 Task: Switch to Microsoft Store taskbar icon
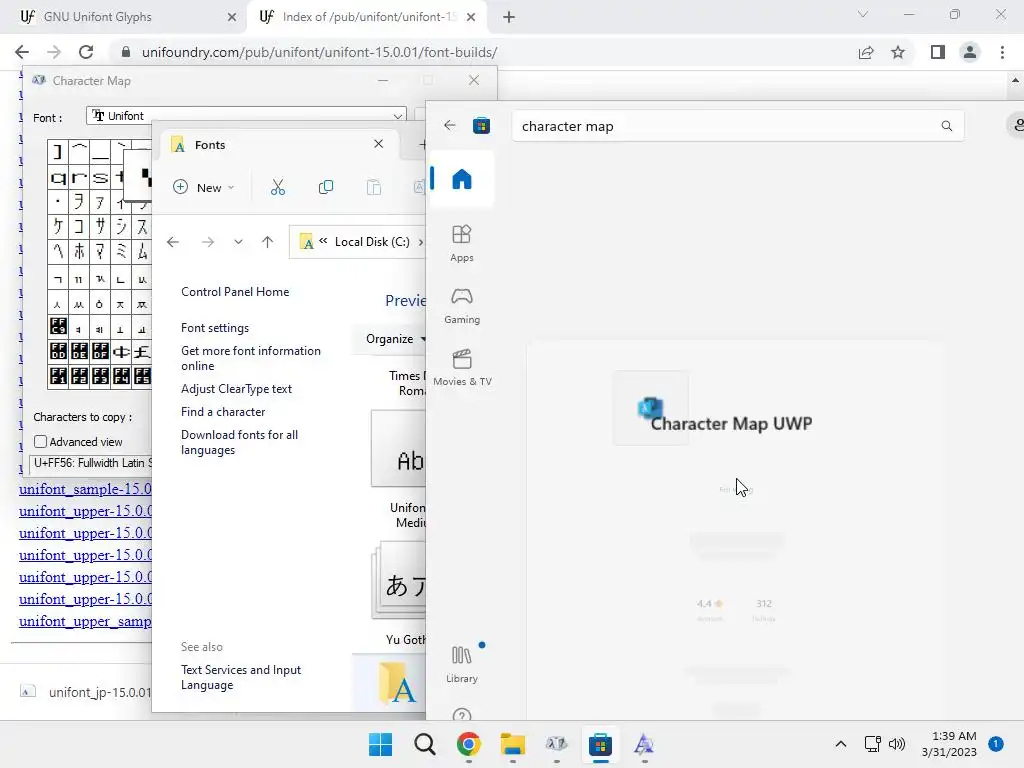point(600,744)
